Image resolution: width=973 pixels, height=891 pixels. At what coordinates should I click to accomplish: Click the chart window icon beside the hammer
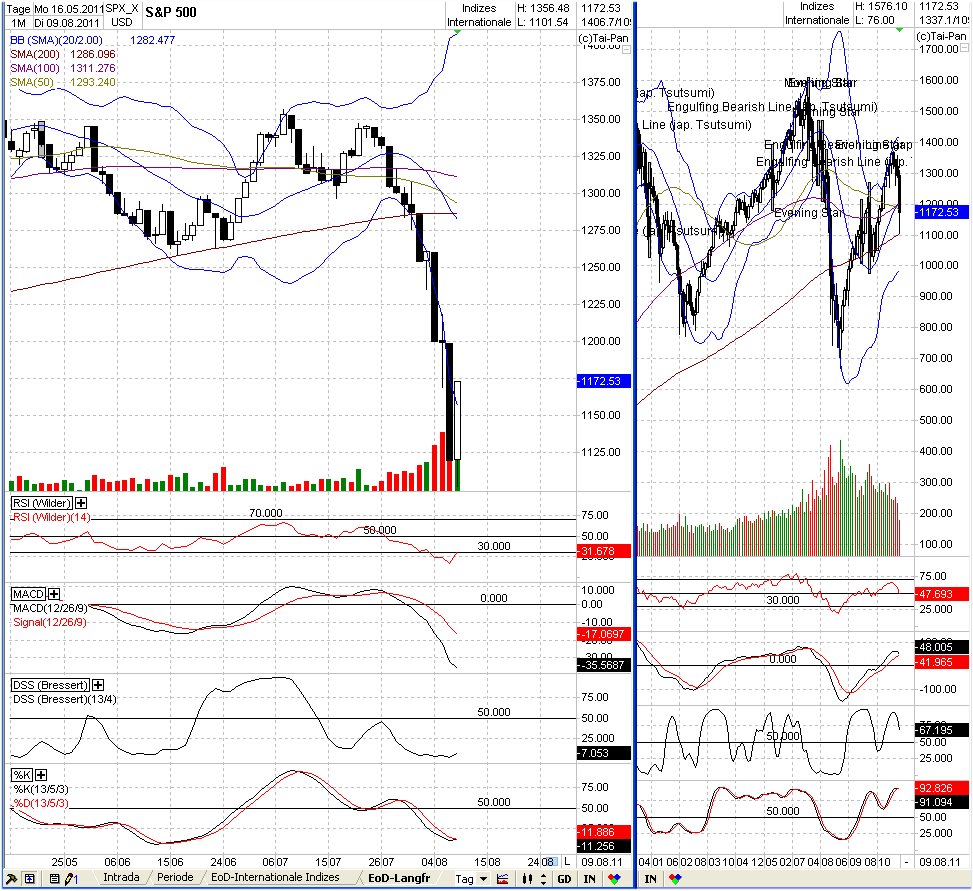29,879
